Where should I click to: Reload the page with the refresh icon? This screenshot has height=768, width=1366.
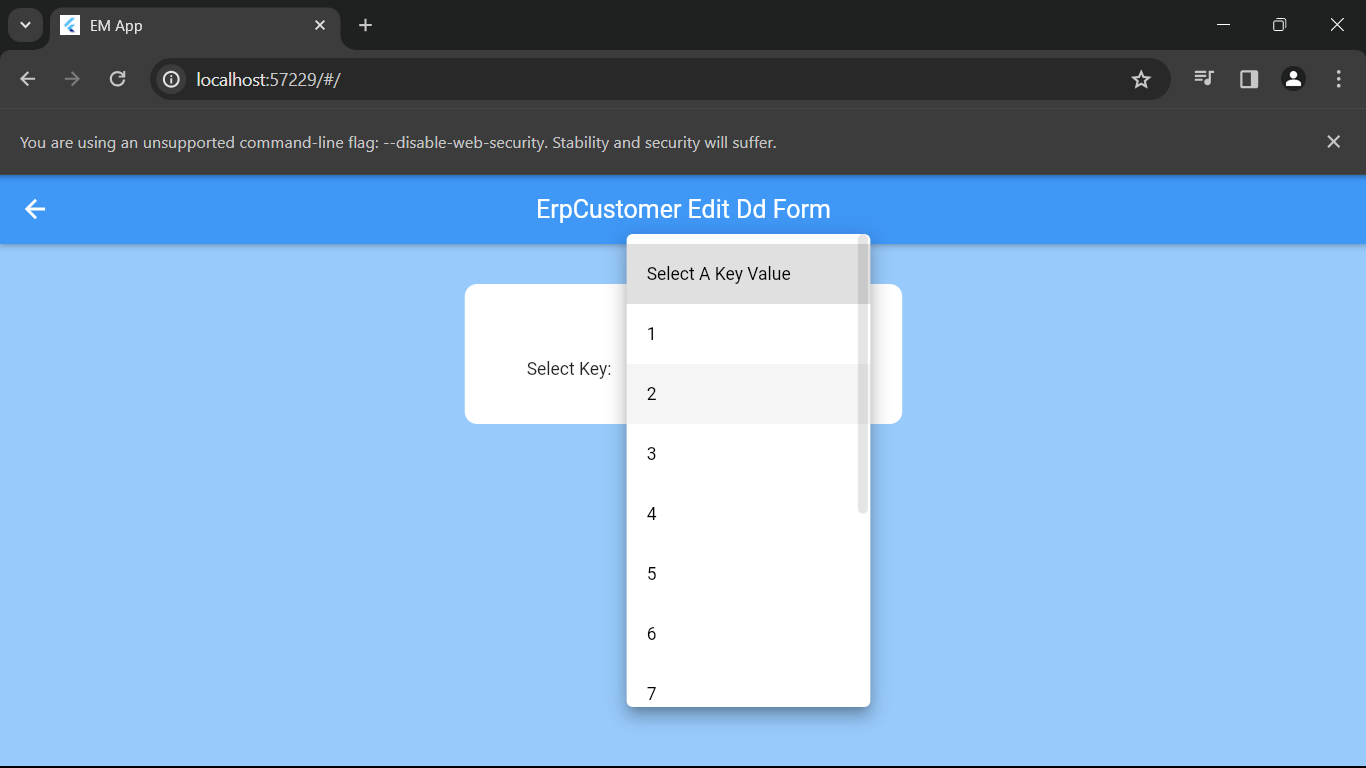tap(117, 79)
